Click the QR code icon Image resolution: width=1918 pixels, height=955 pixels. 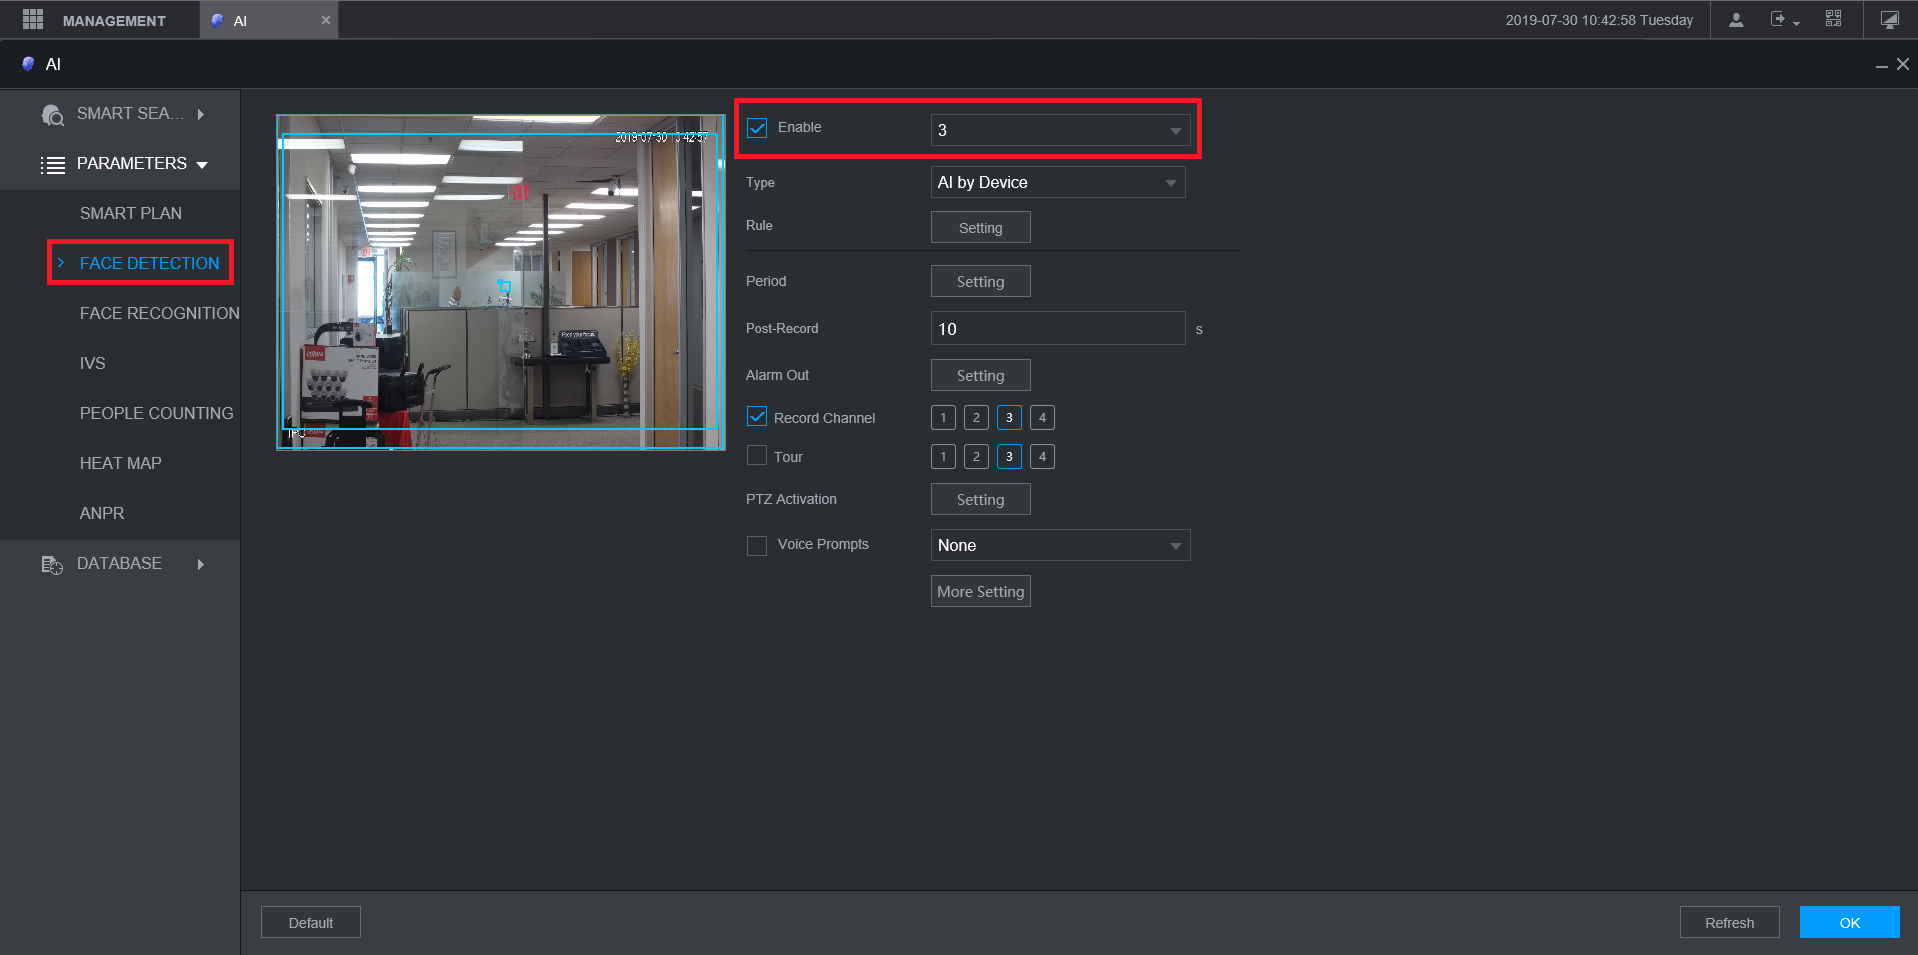(1833, 19)
